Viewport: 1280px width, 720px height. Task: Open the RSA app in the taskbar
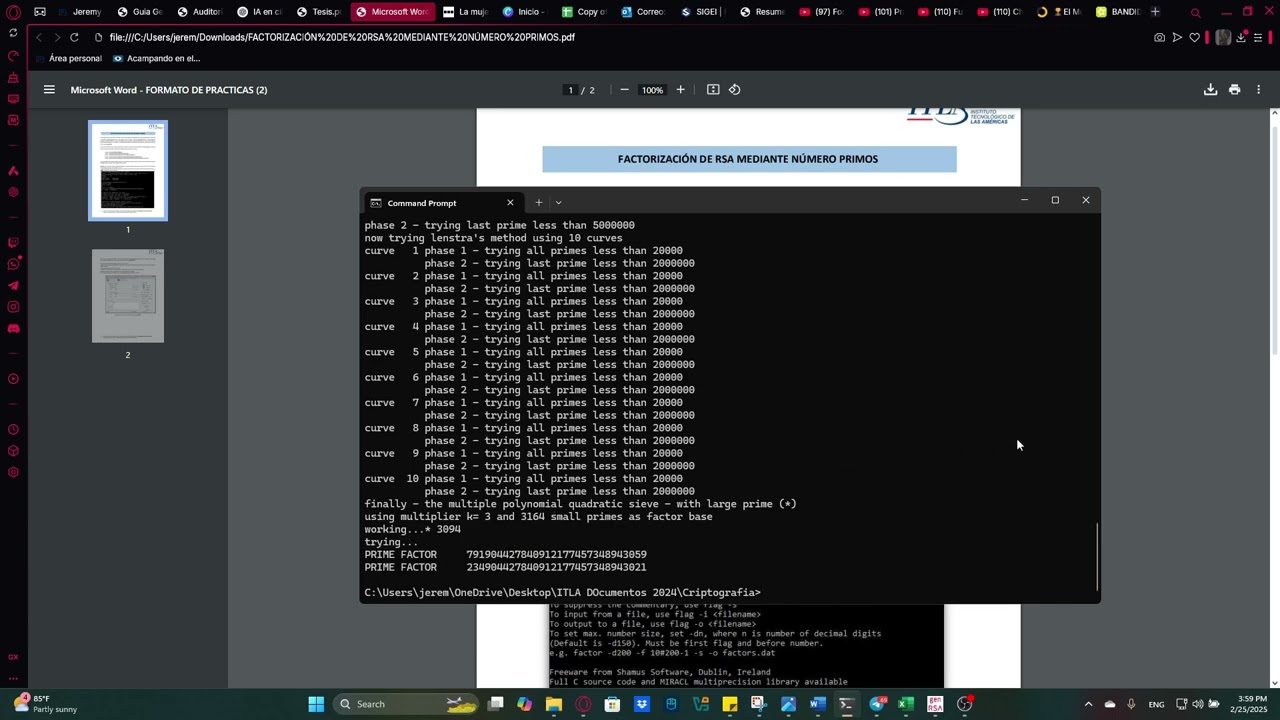(935, 704)
